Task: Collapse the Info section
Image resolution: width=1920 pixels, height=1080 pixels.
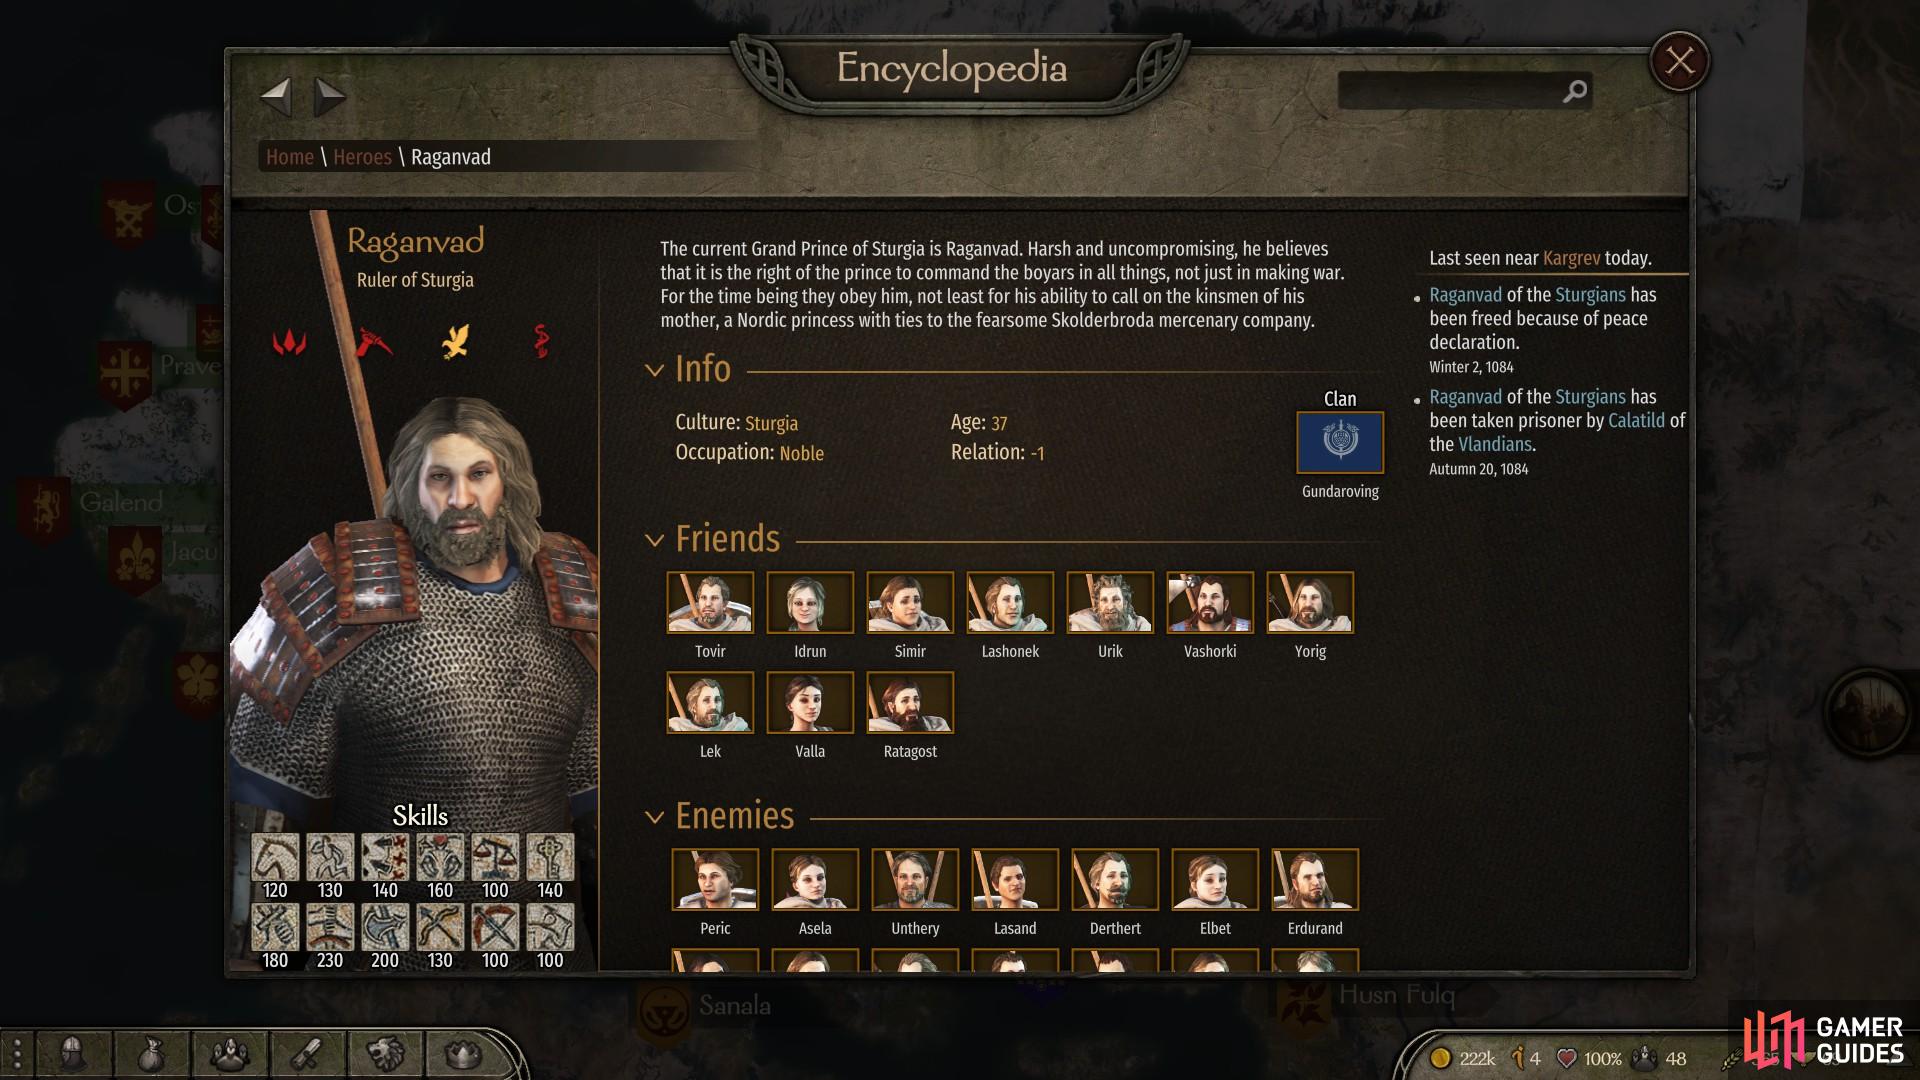Action: [655, 371]
